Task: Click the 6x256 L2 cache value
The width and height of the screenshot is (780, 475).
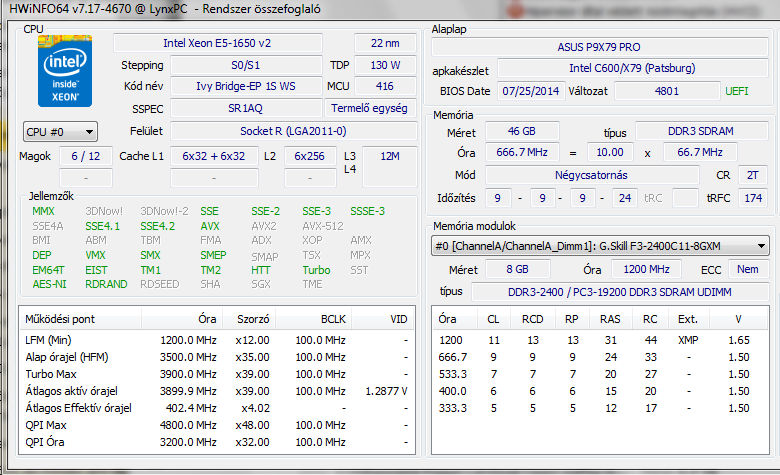Action: coord(309,156)
